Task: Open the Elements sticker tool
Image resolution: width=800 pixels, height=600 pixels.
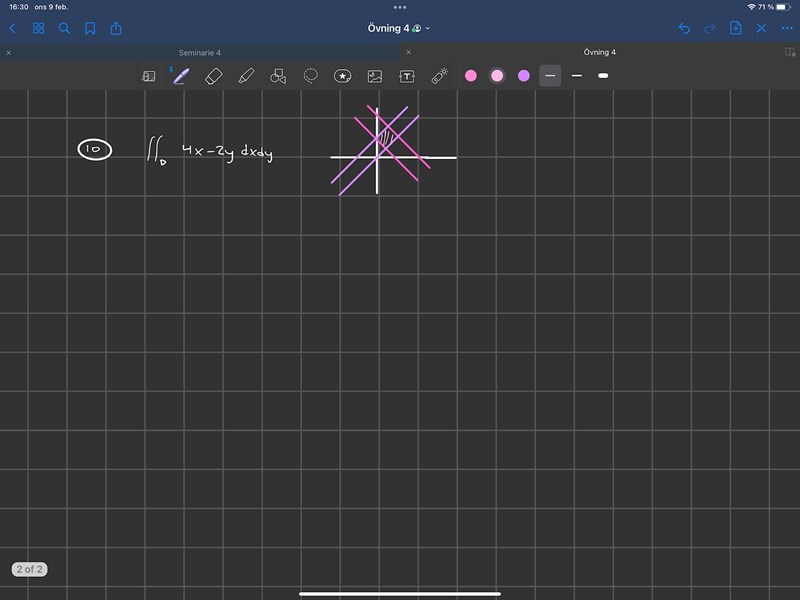Action: point(343,76)
